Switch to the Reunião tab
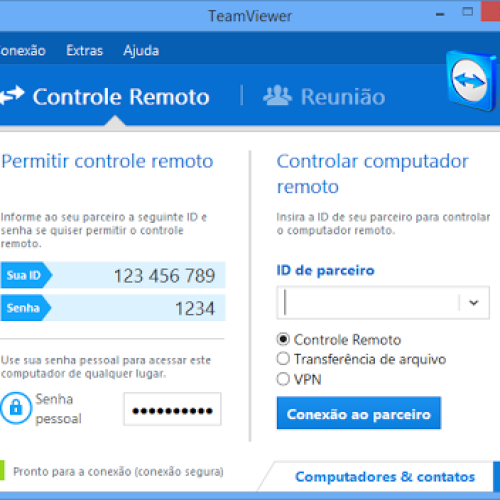 (324, 97)
